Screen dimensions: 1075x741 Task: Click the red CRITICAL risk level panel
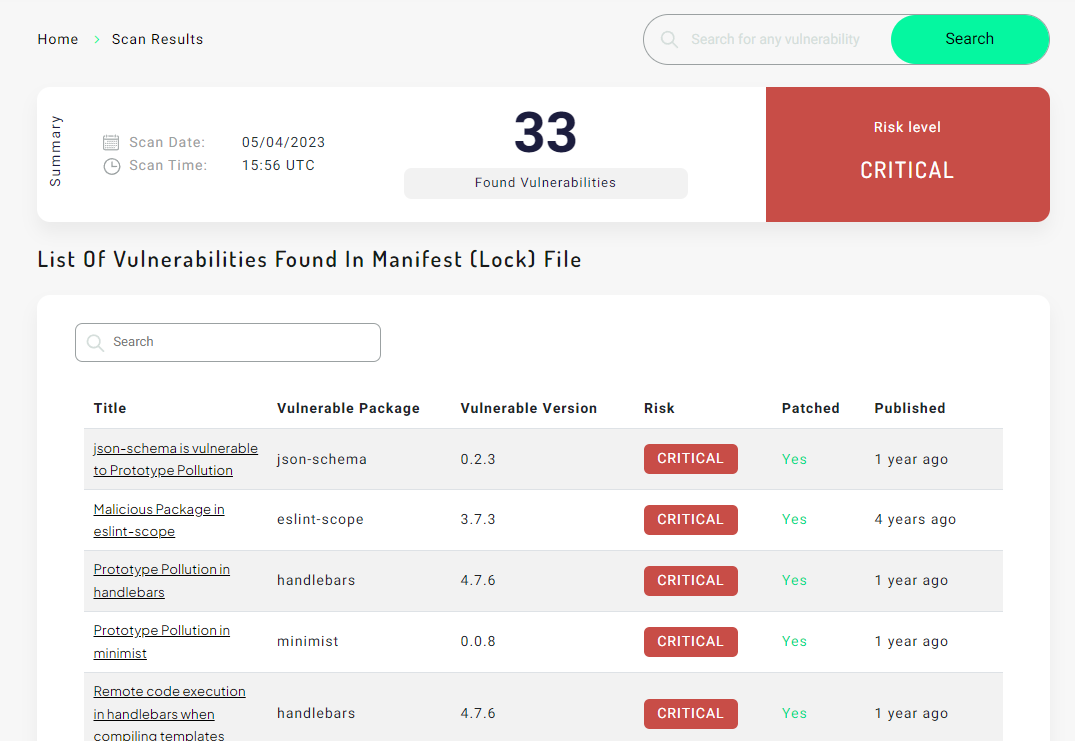pos(907,155)
